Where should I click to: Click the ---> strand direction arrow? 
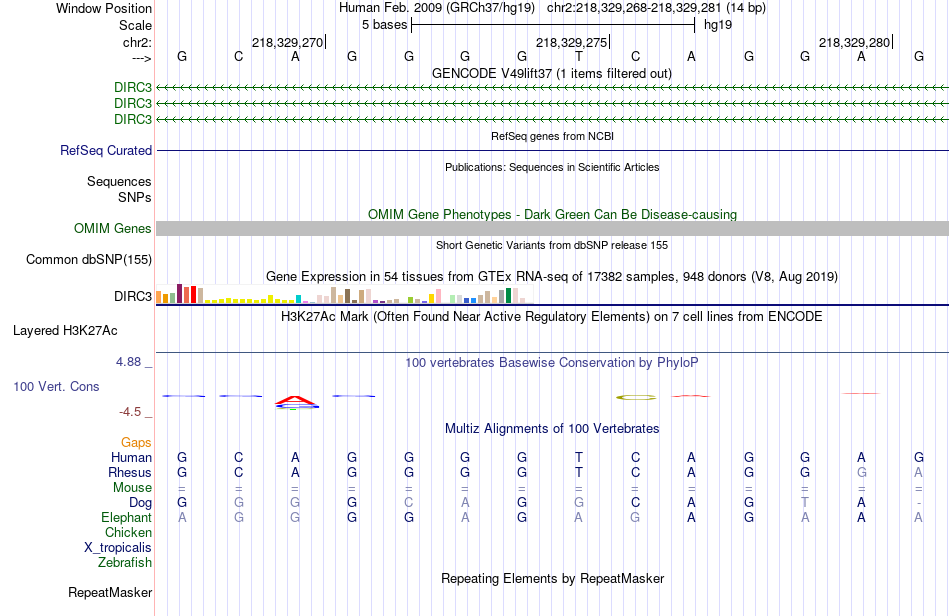point(142,58)
